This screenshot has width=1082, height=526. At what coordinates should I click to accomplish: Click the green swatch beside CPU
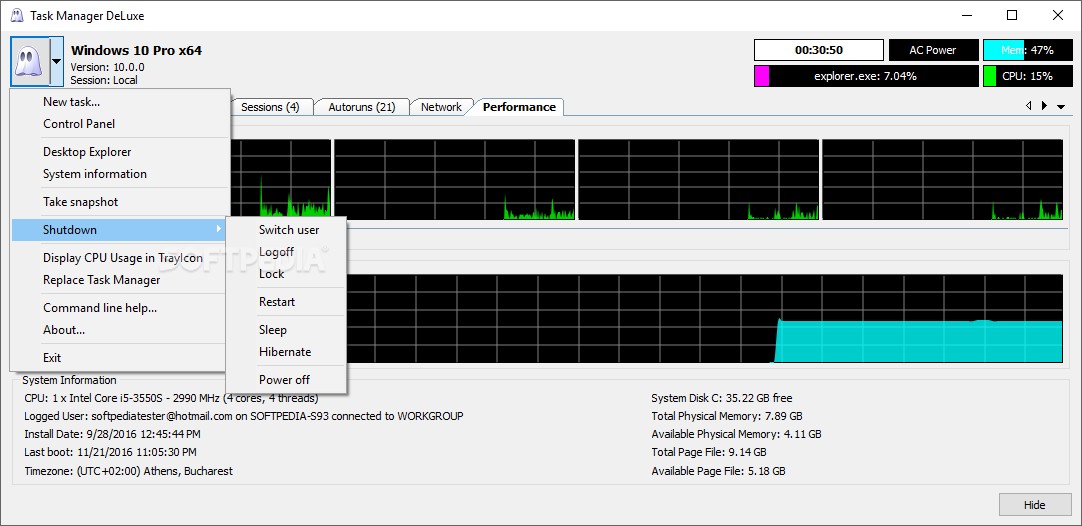[x=990, y=76]
